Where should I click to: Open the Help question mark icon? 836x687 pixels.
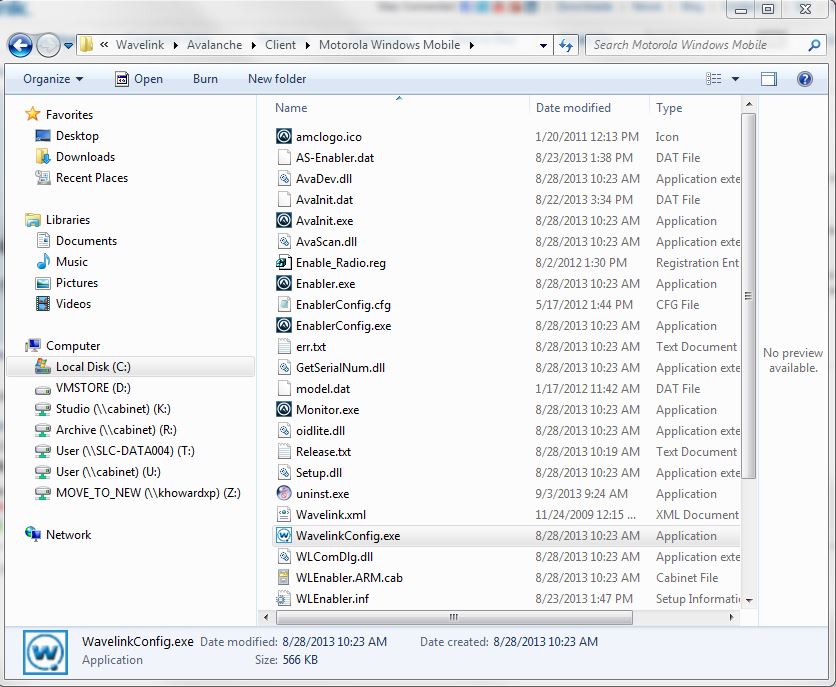click(x=804, y=79)
